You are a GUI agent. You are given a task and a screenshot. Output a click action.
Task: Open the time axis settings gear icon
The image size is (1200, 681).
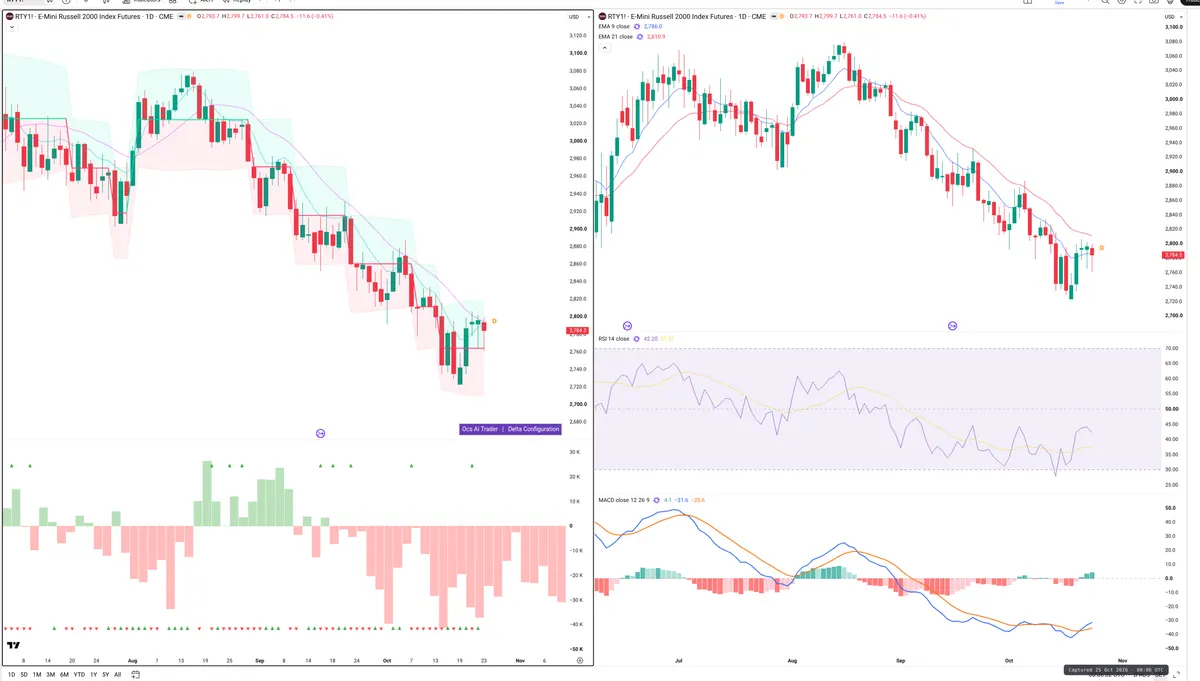[x=580, y=661]
